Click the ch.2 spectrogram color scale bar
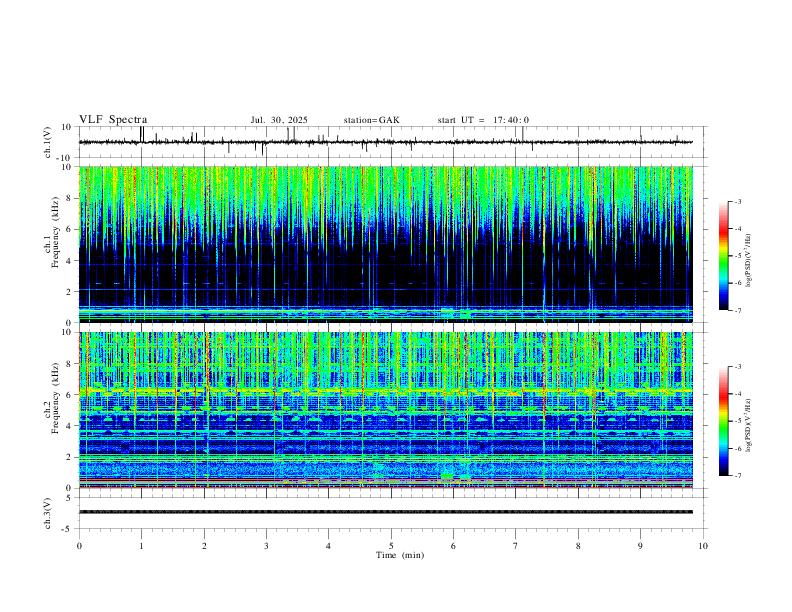Viewport: 792px width, 612px height. (x=723, y=421)
